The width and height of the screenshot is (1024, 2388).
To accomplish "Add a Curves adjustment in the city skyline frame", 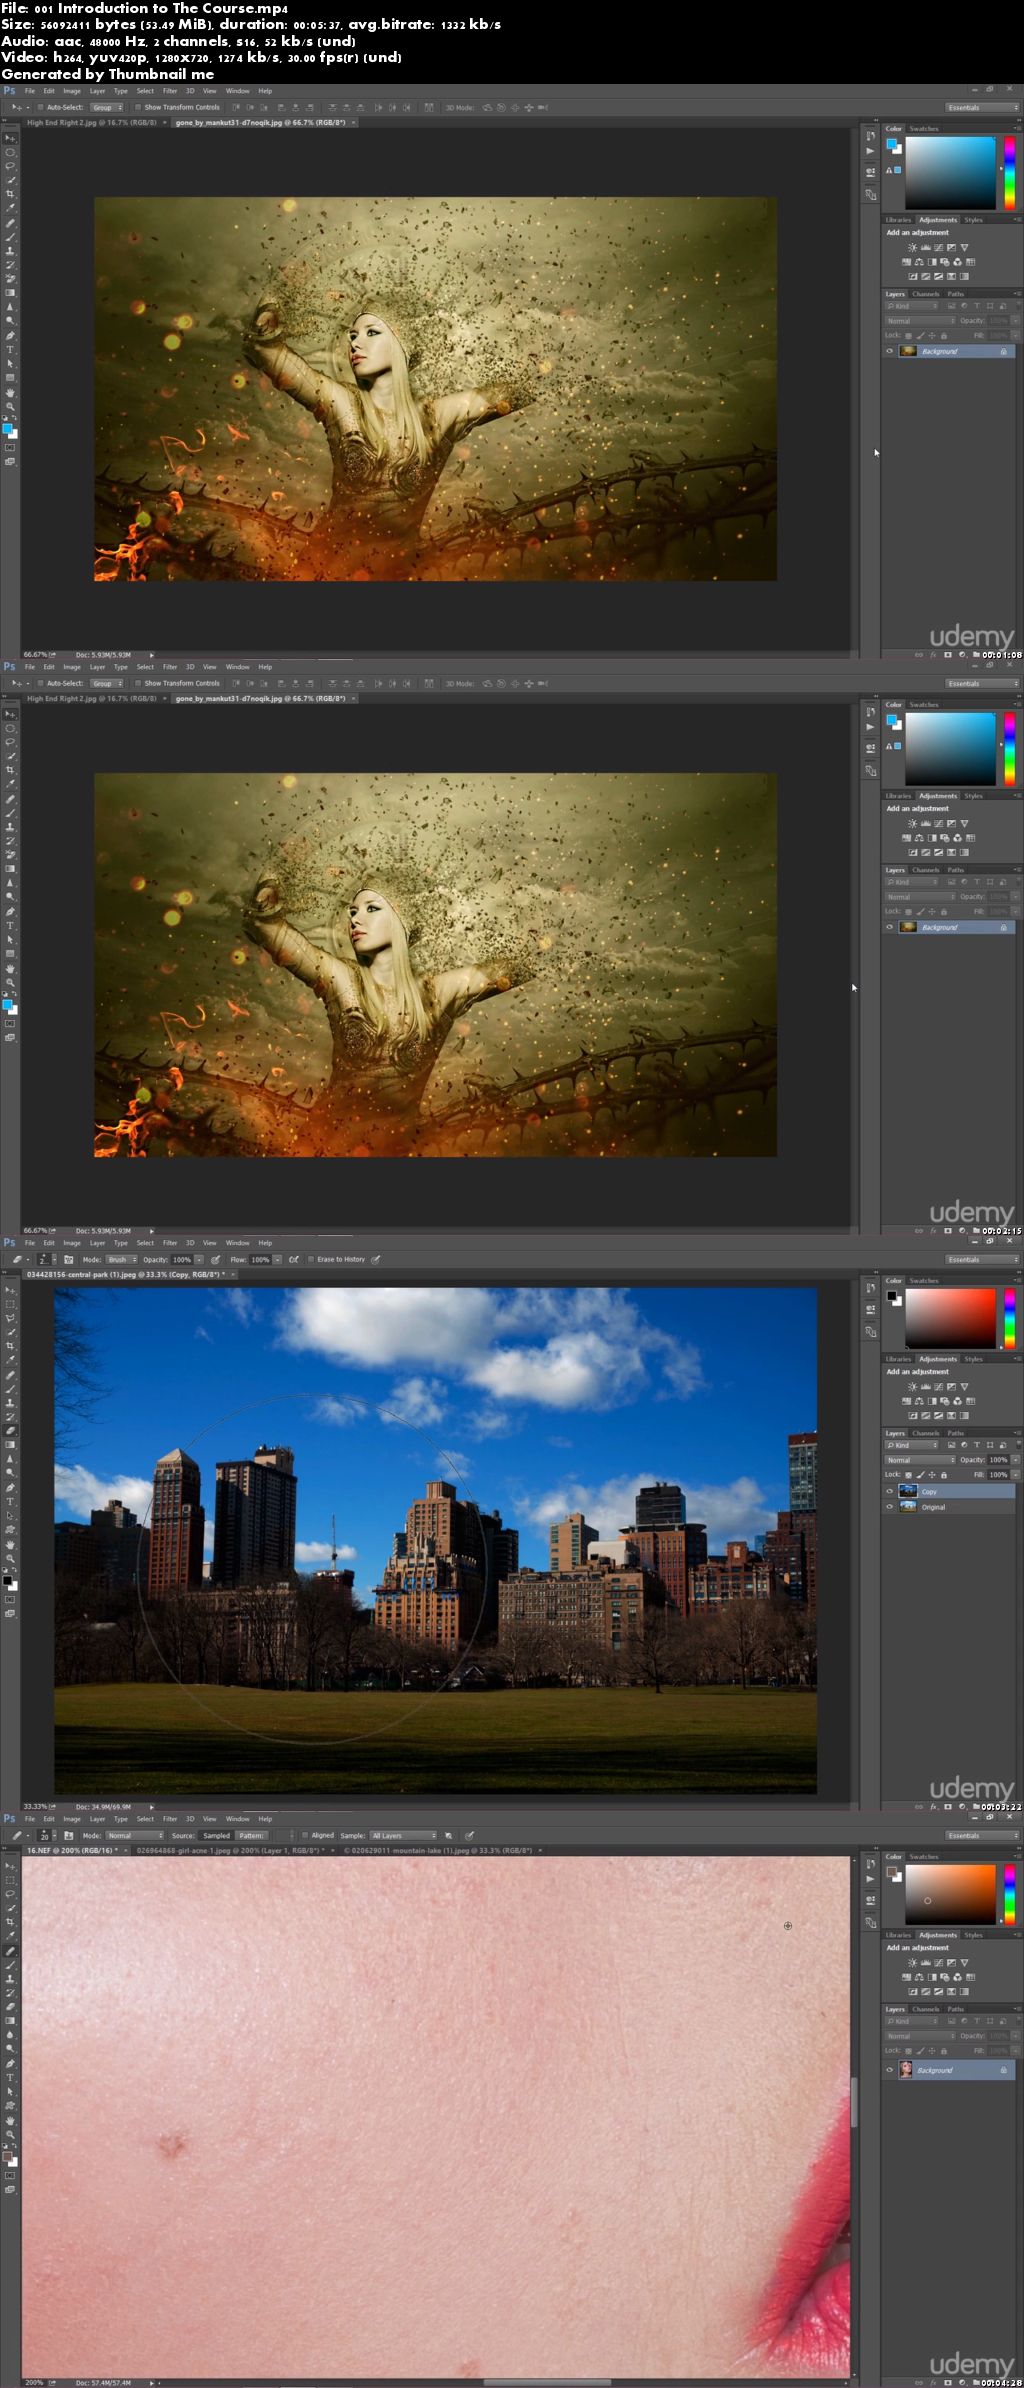I will coord(938,1386).
